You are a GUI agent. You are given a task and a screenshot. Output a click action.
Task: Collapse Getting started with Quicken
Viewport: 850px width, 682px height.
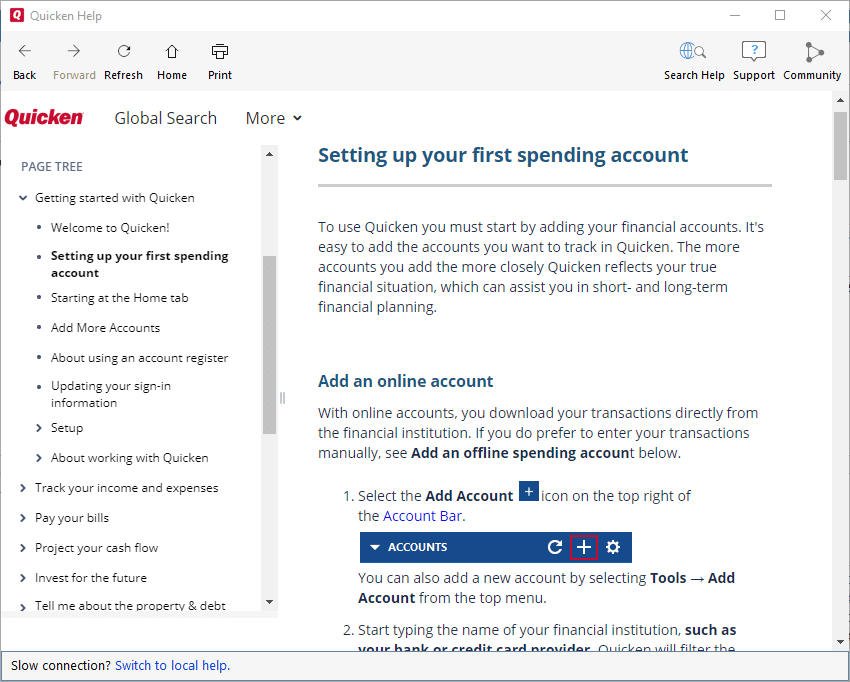[23, 198]
